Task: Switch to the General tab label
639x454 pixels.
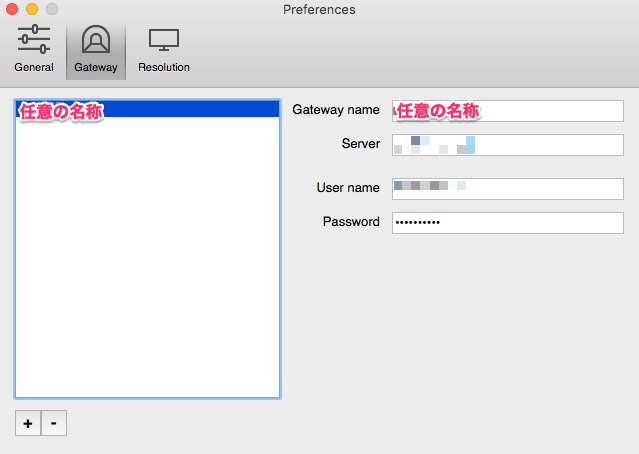Action: 34,68
